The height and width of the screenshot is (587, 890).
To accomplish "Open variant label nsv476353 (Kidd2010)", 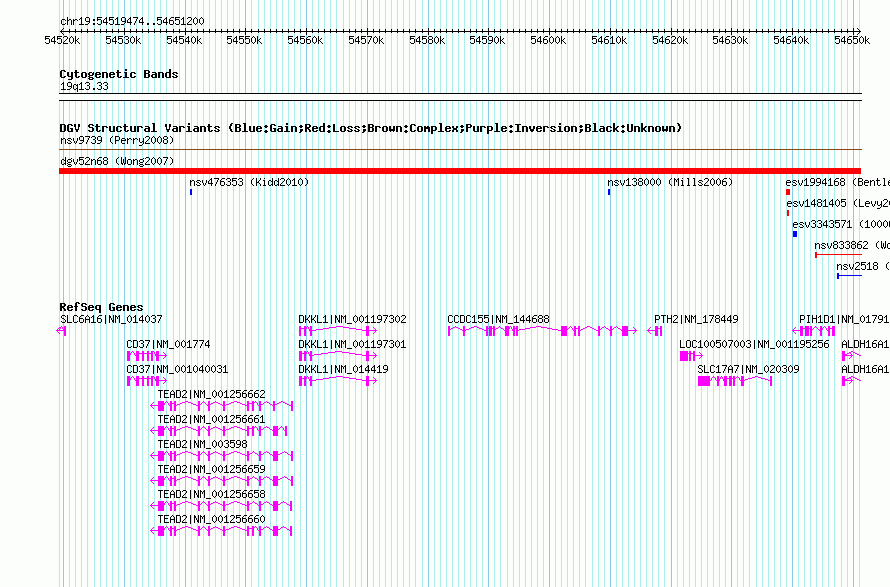I will [x=249, y=183].
